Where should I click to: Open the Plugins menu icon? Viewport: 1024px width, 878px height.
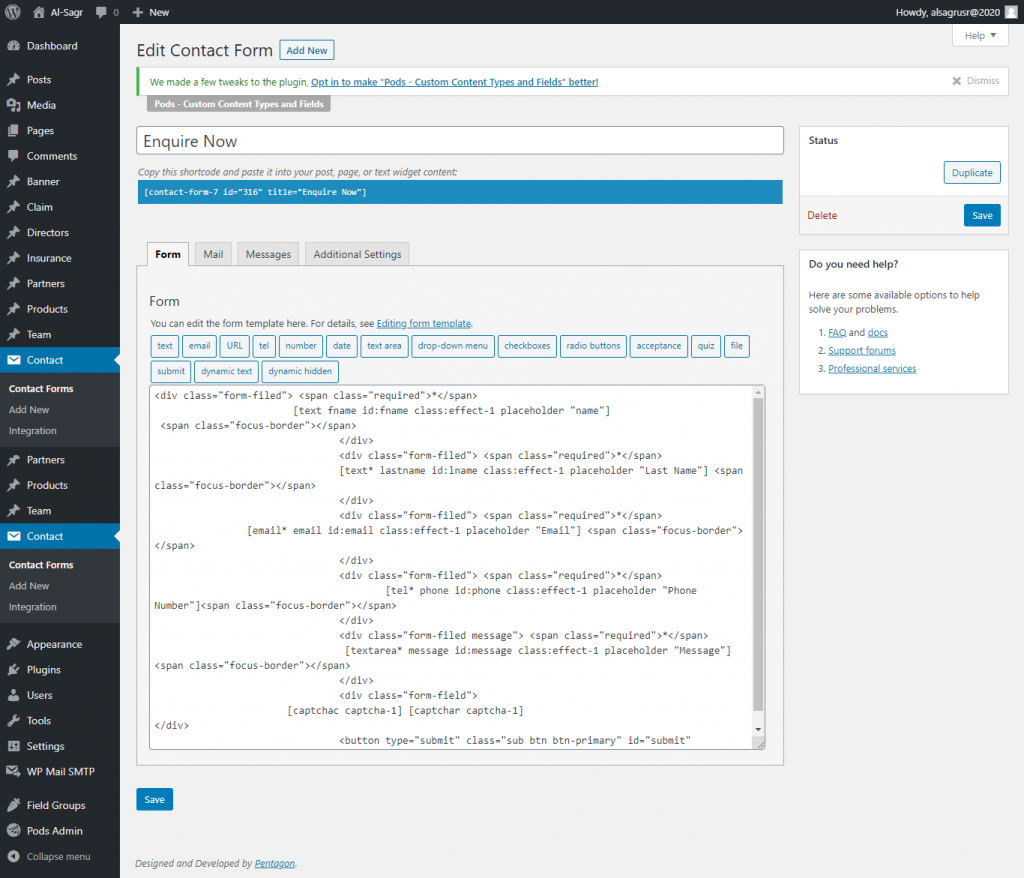(13, 670)
